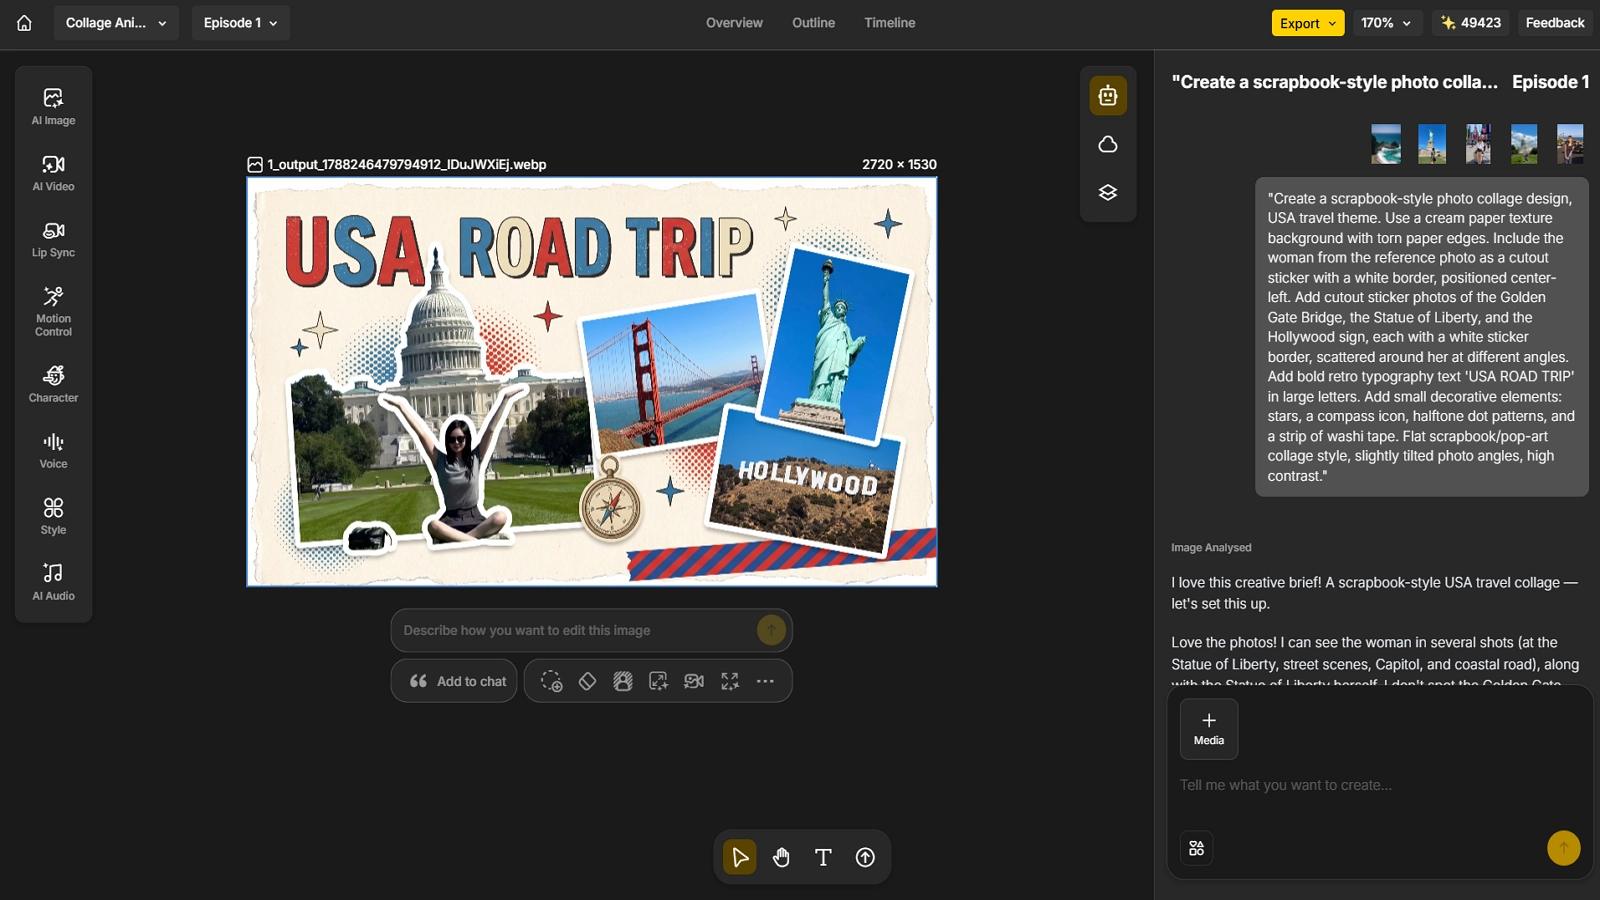1600x900 pixels.
Task: Send chat message with yellow arrow
Action: 1564,848
